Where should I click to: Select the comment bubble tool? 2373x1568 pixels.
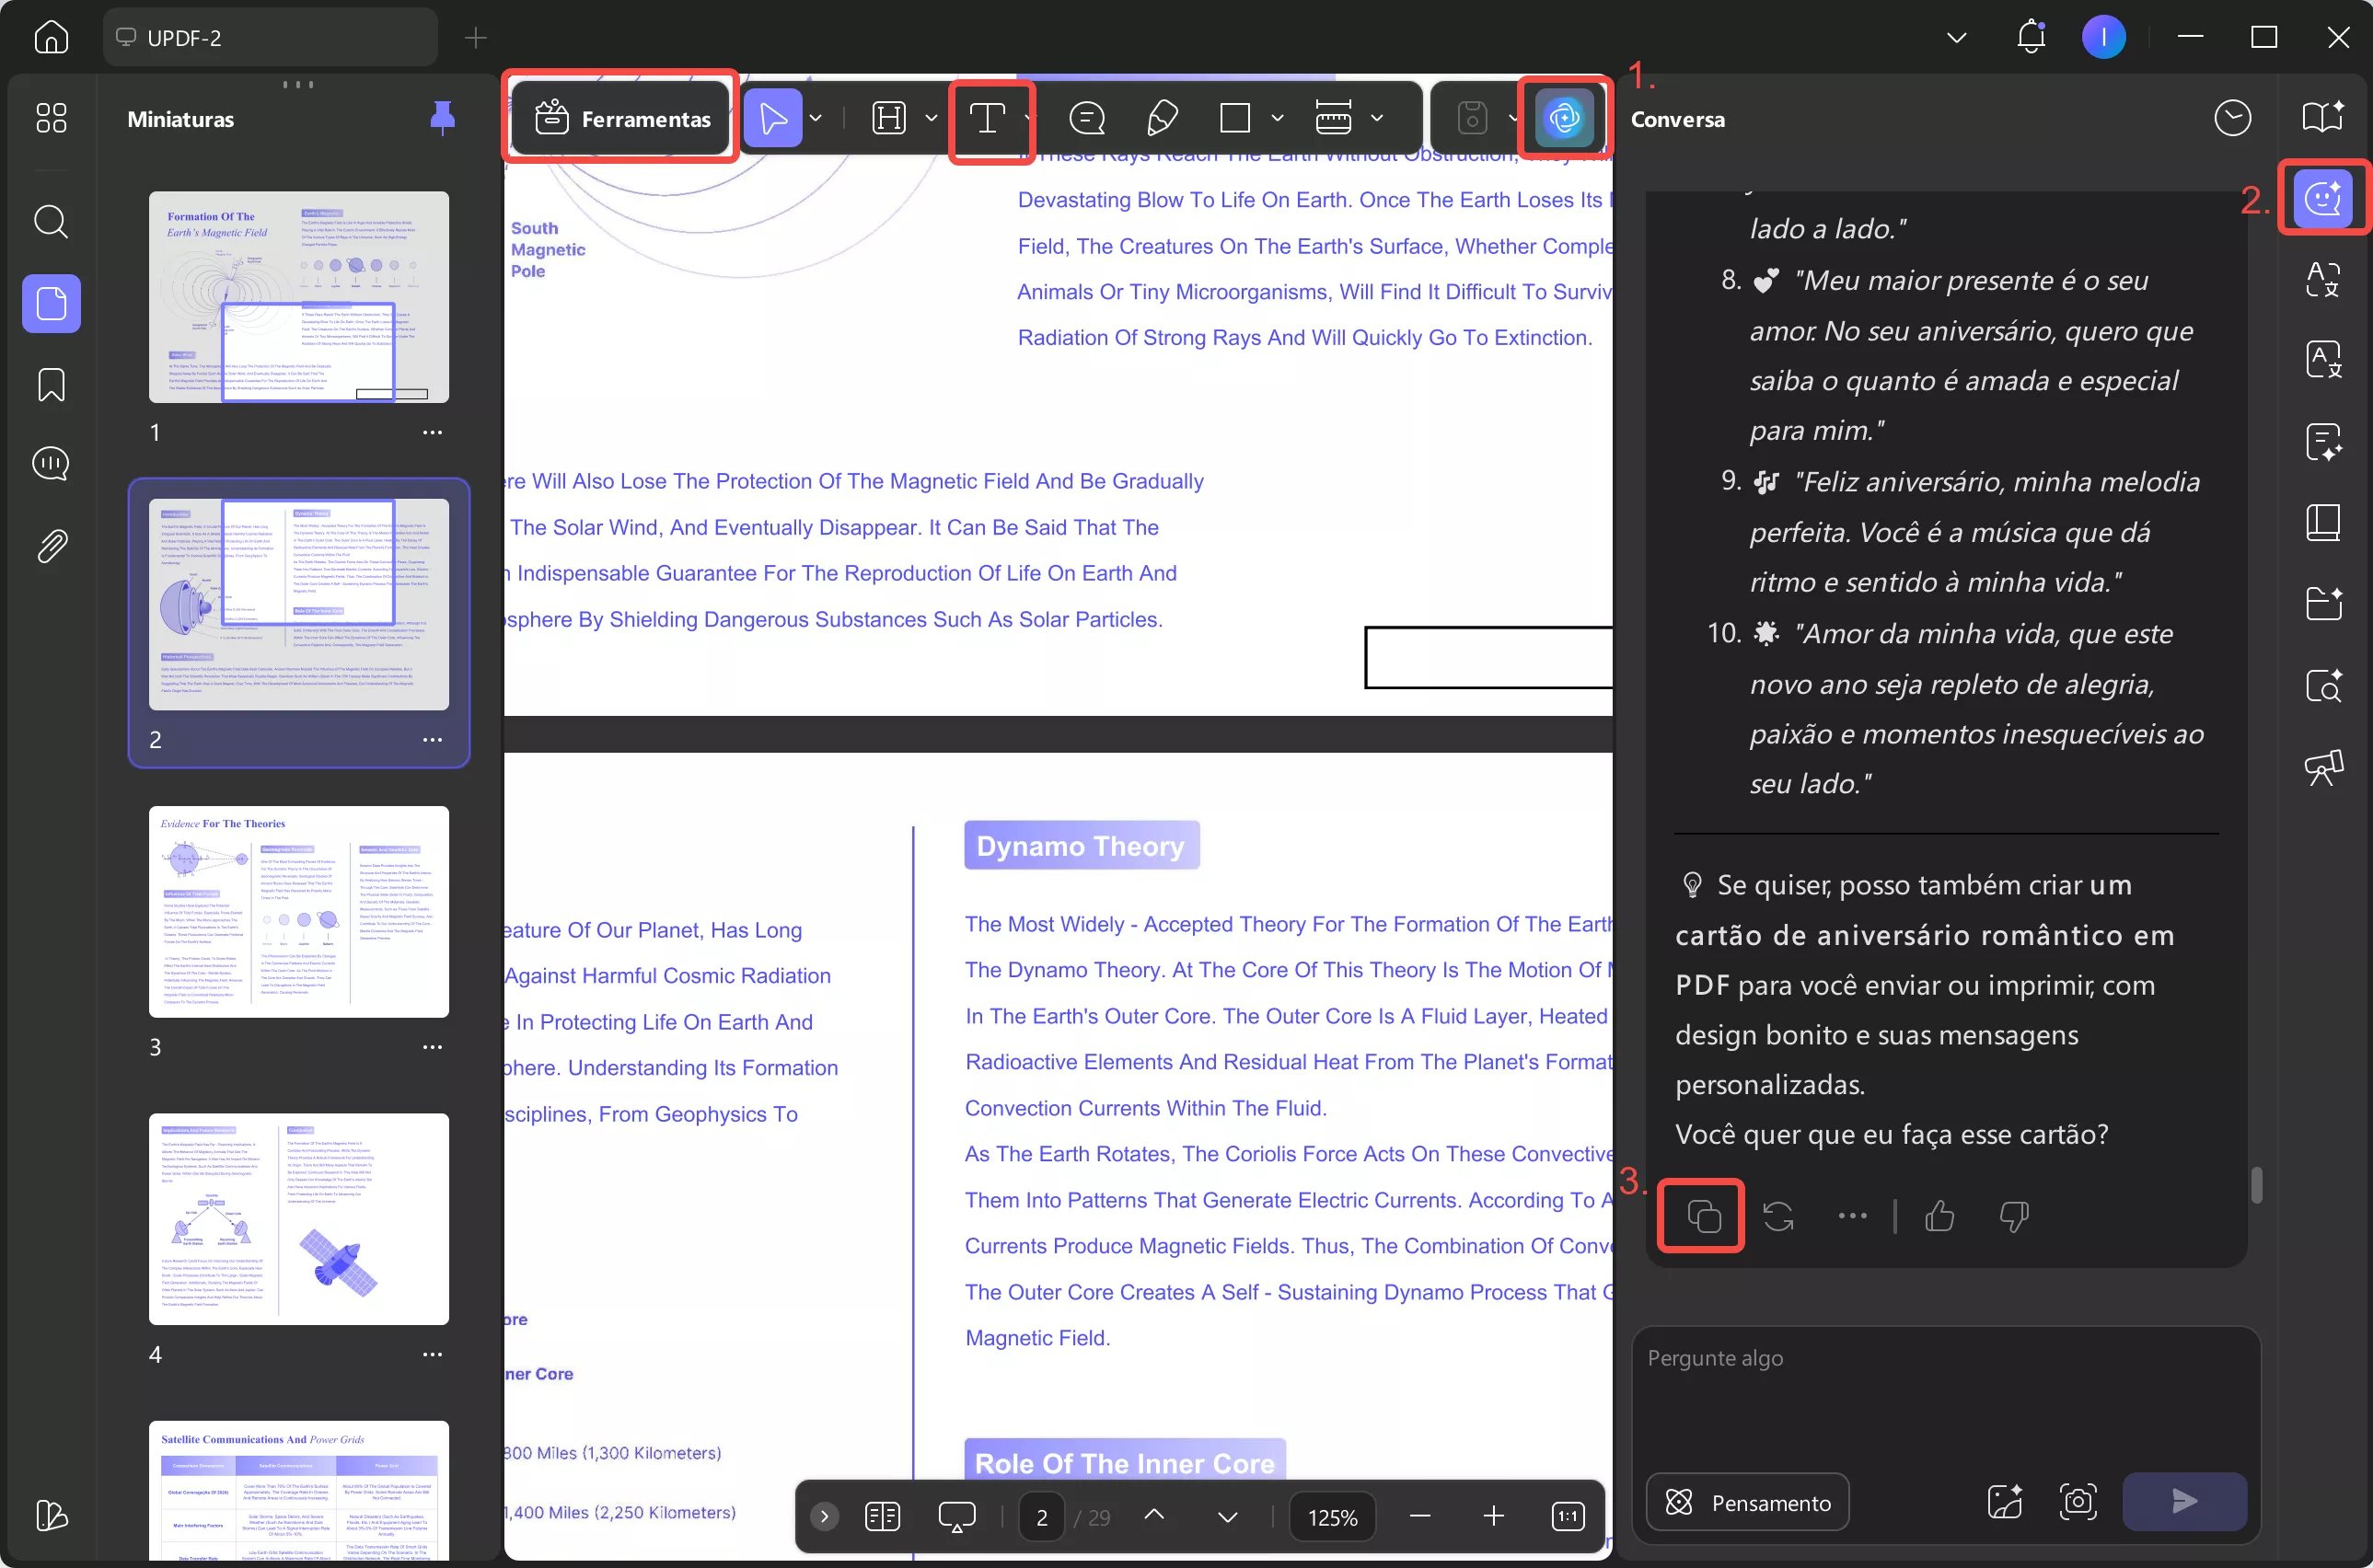1086,119
